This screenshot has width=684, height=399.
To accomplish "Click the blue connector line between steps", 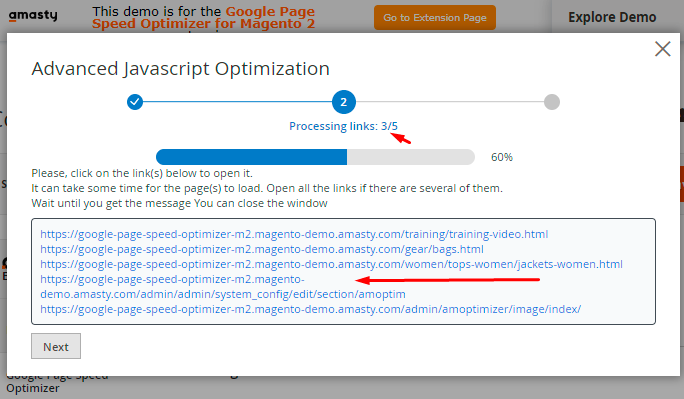I will [238, 102].
